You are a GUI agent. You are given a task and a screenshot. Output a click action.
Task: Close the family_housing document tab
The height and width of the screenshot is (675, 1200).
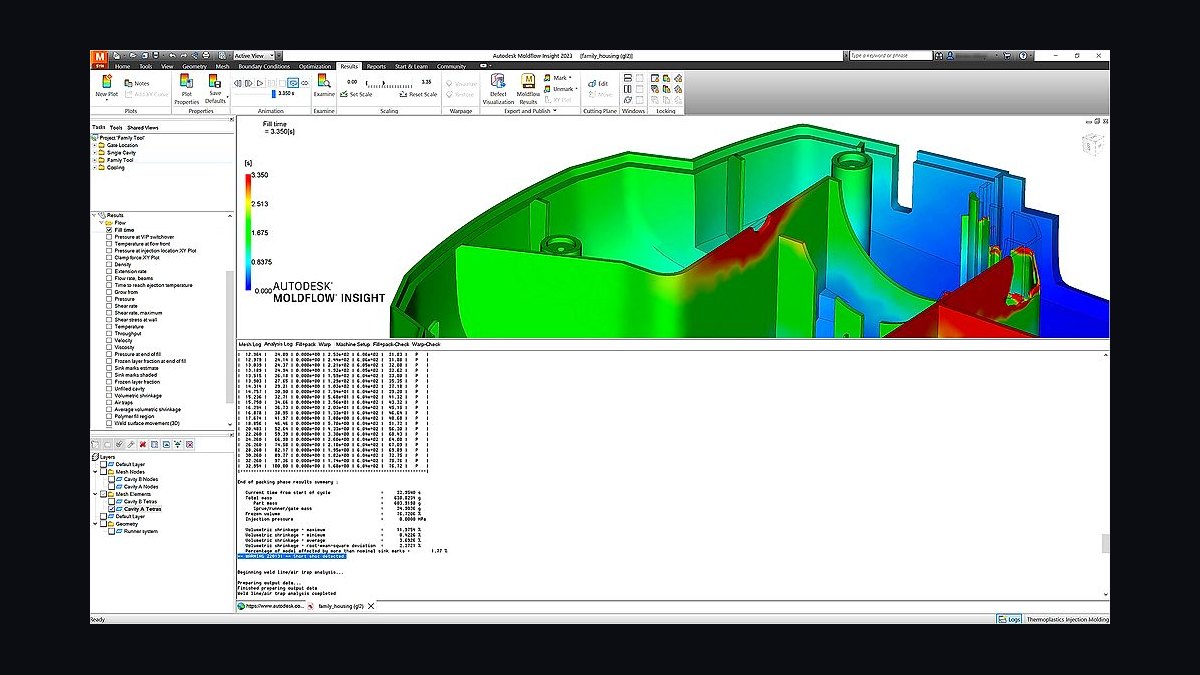tap(371, 606)
